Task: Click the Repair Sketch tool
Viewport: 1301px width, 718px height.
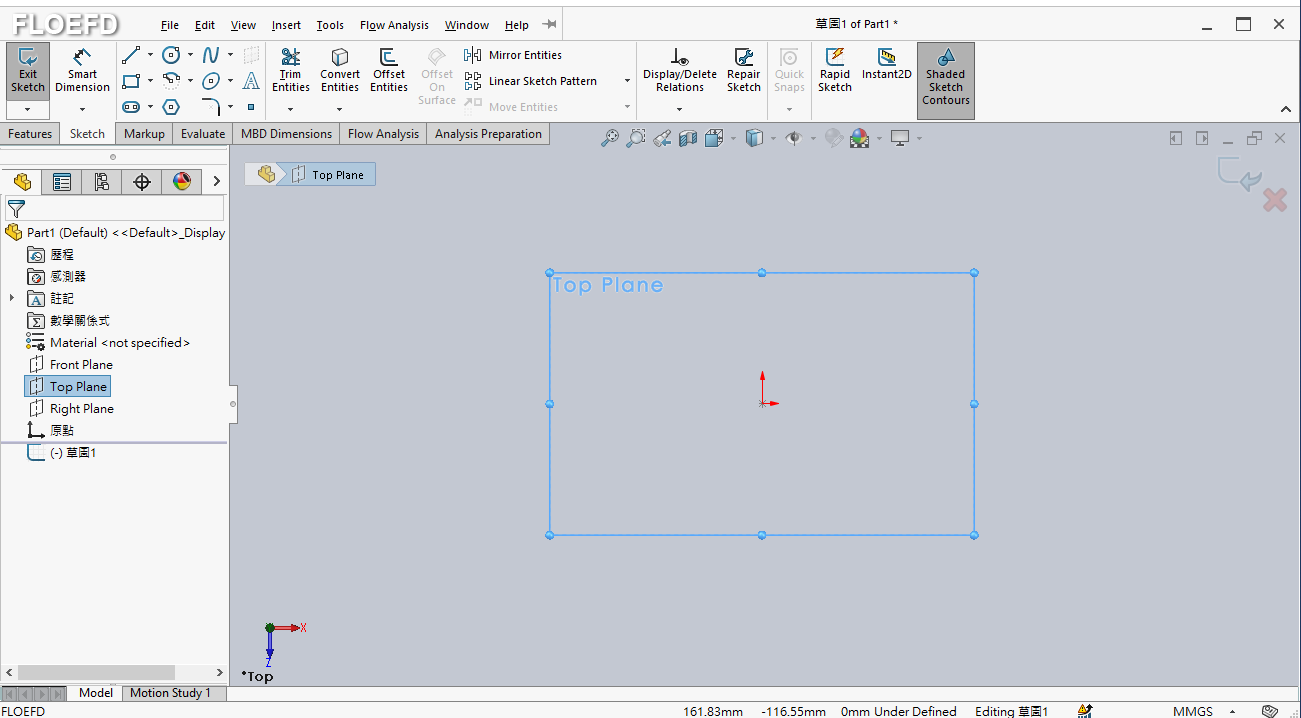Action: (x=744, y=70)
